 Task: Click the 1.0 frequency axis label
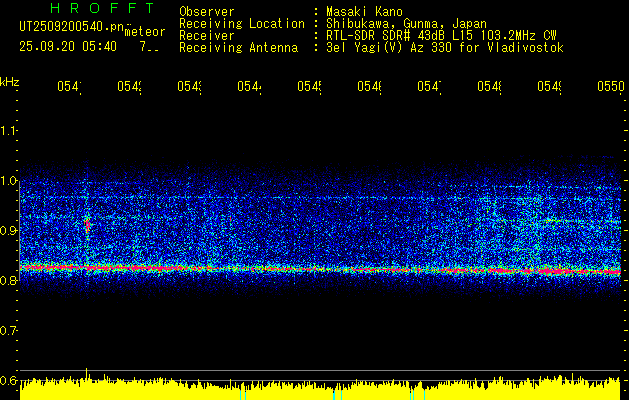click(8, 180)
